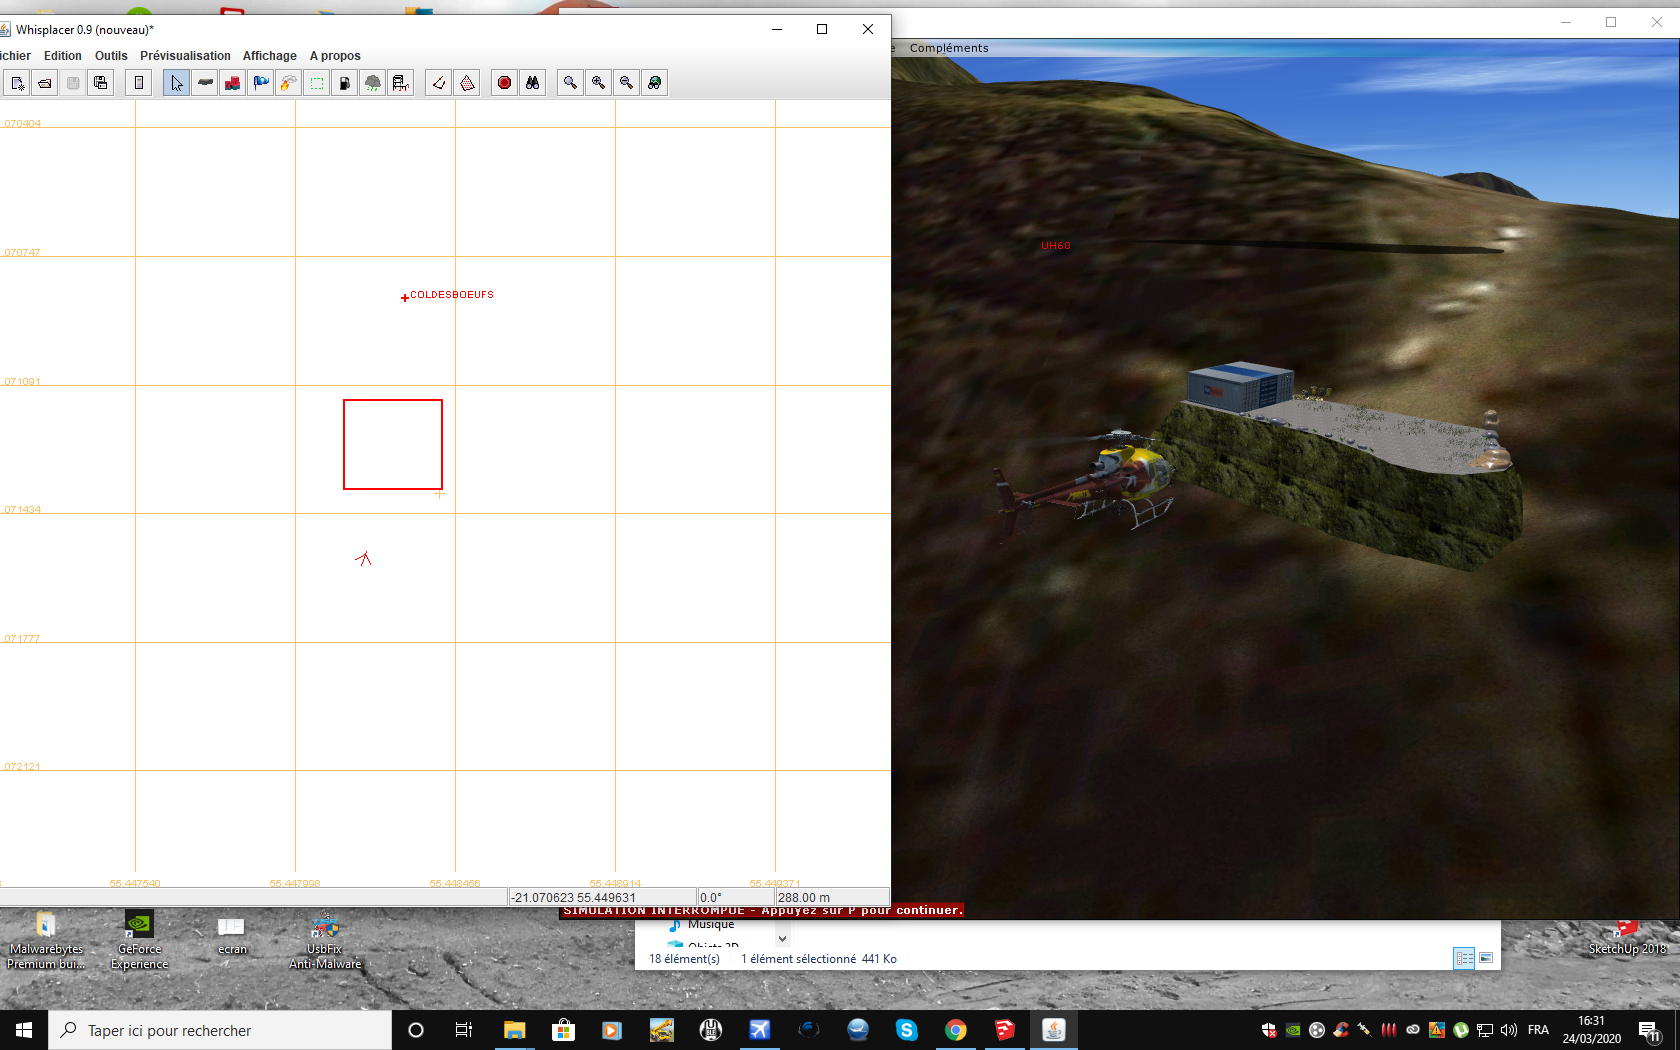Click the zoom out magnifier icon

pos(626,83)
